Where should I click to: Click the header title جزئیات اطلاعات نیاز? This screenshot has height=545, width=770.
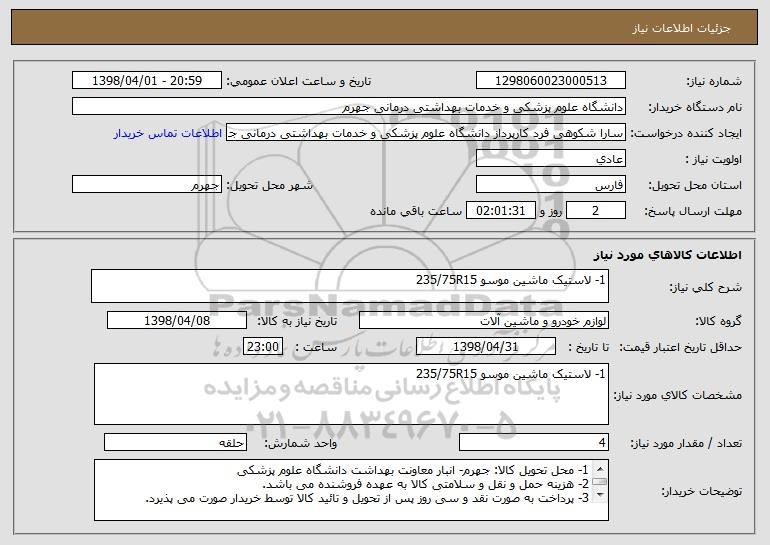[x=681, y=28]
